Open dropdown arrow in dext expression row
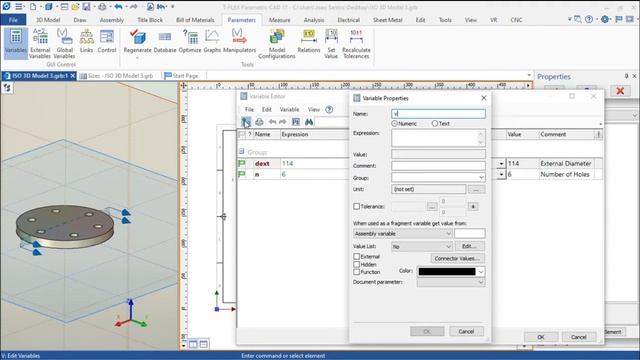 pos(501,164)
